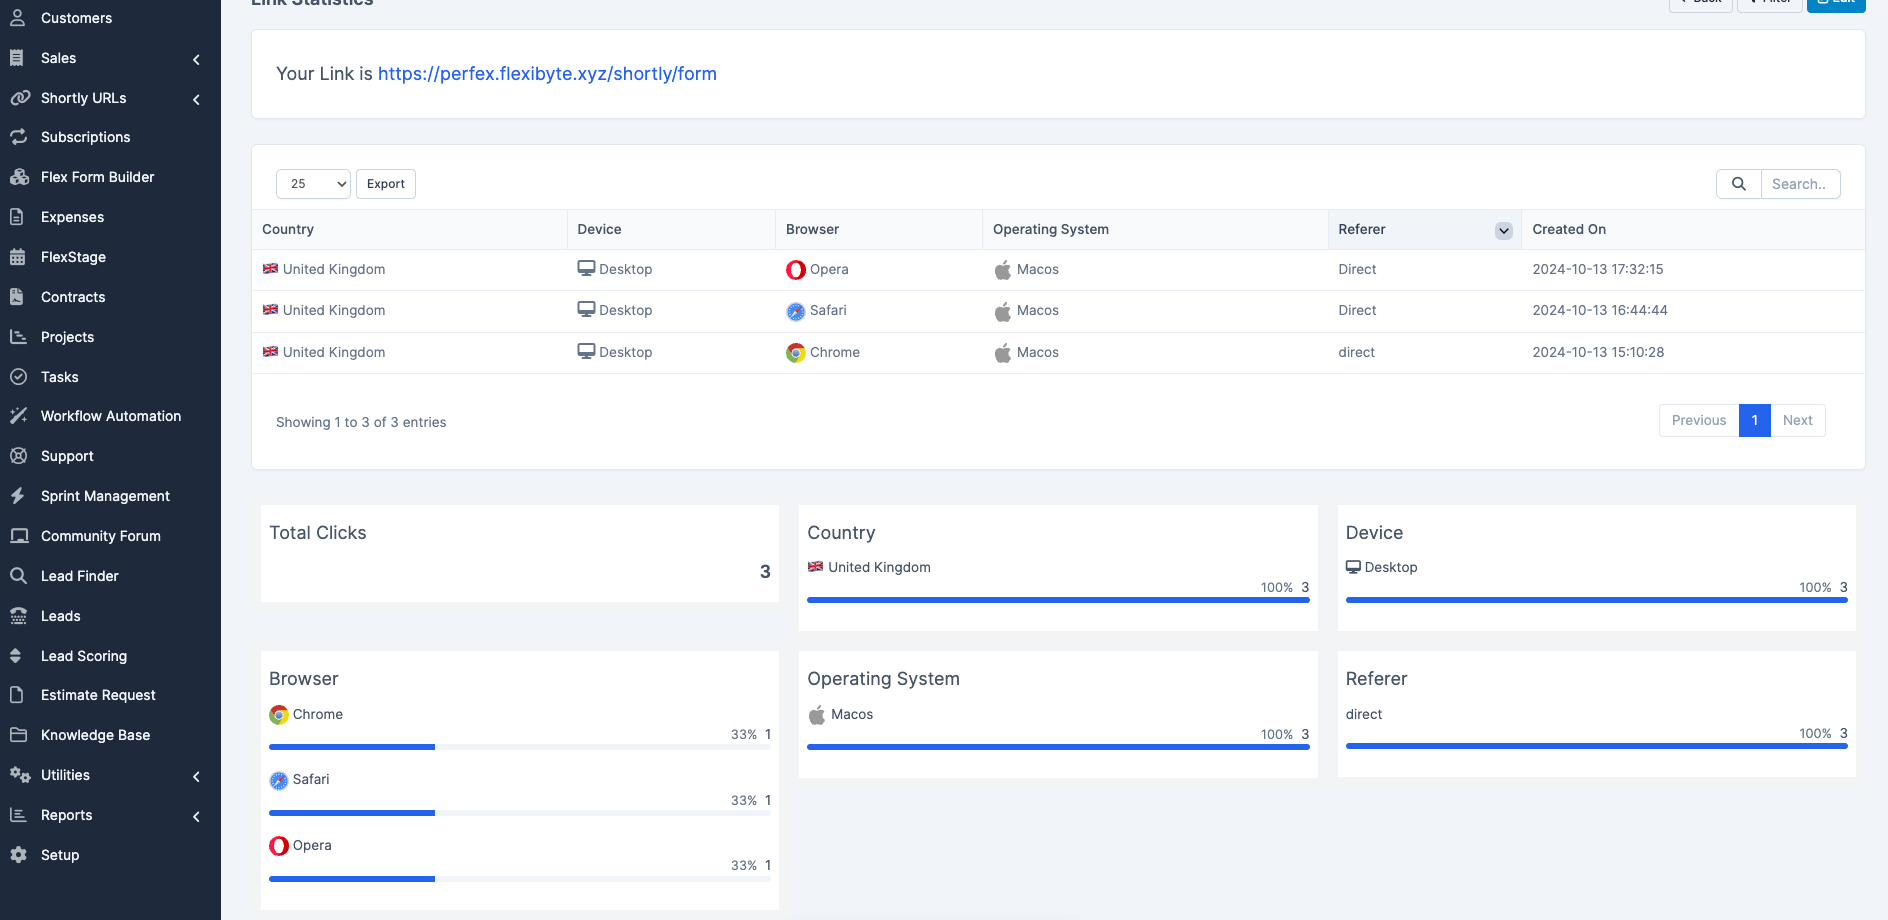The image size is (1888, 920).
Task: Click 'Showing 1 to 3 of 3 entries' text
Action: (361, 422)
